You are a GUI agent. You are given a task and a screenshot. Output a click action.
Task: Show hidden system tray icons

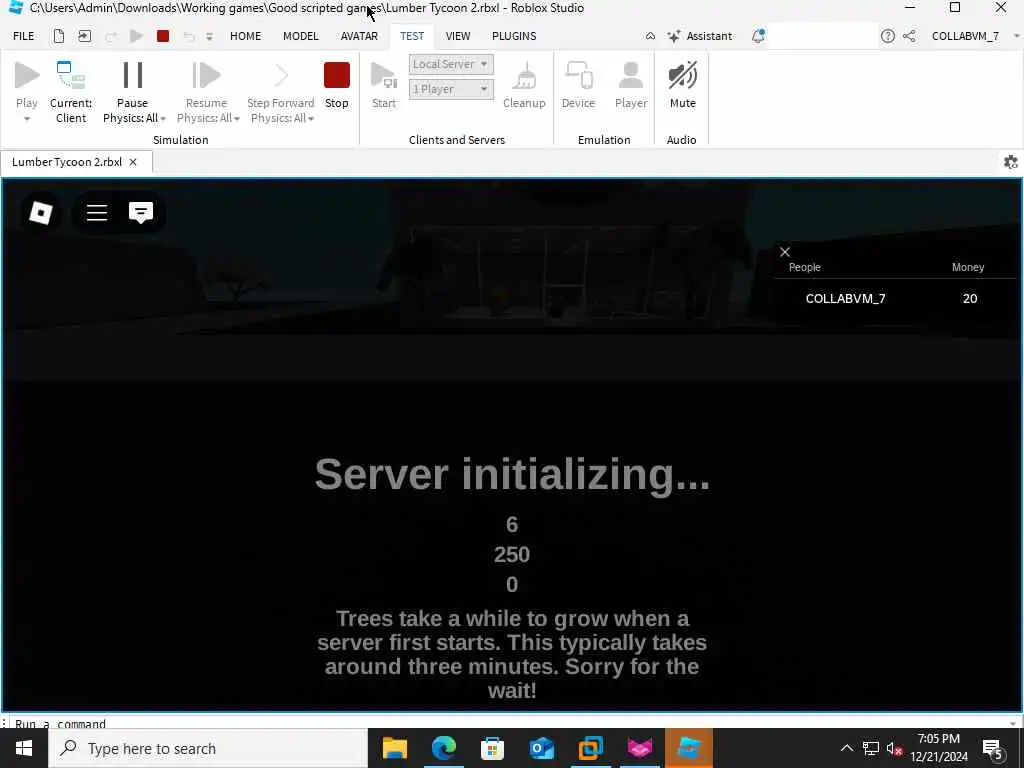tap(846, 748)
